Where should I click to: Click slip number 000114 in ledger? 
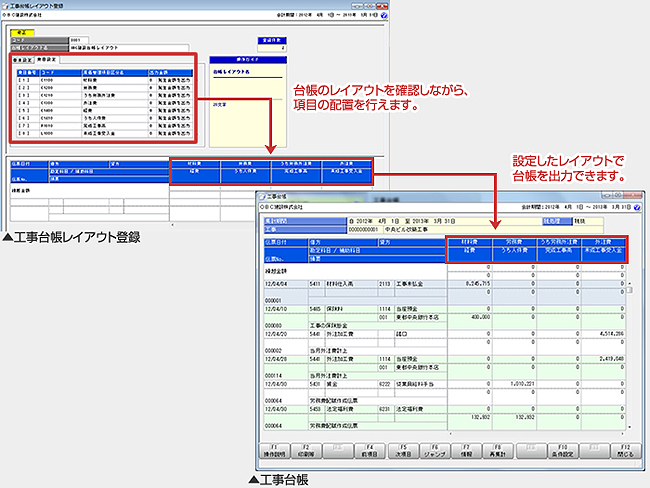click(273, 376)
